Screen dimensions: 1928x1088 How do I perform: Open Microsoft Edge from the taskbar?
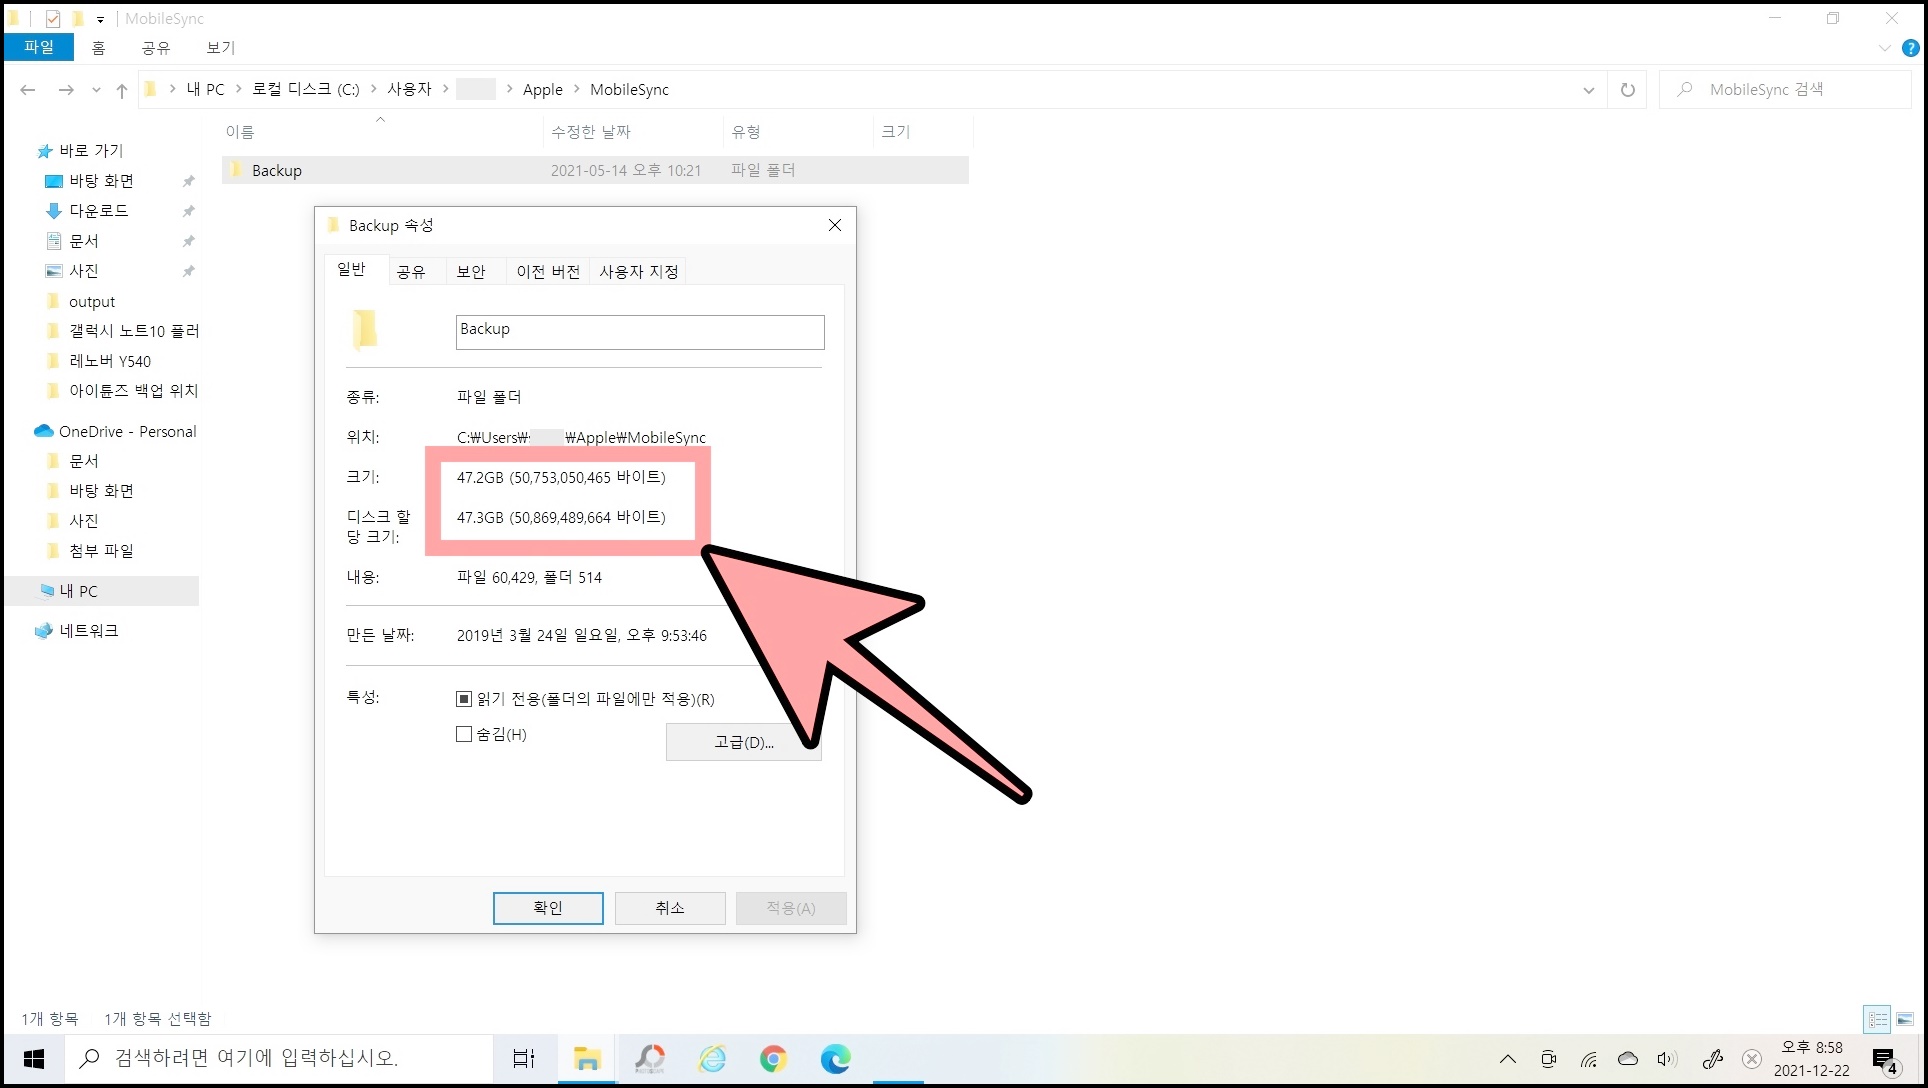coord(835,1058)
